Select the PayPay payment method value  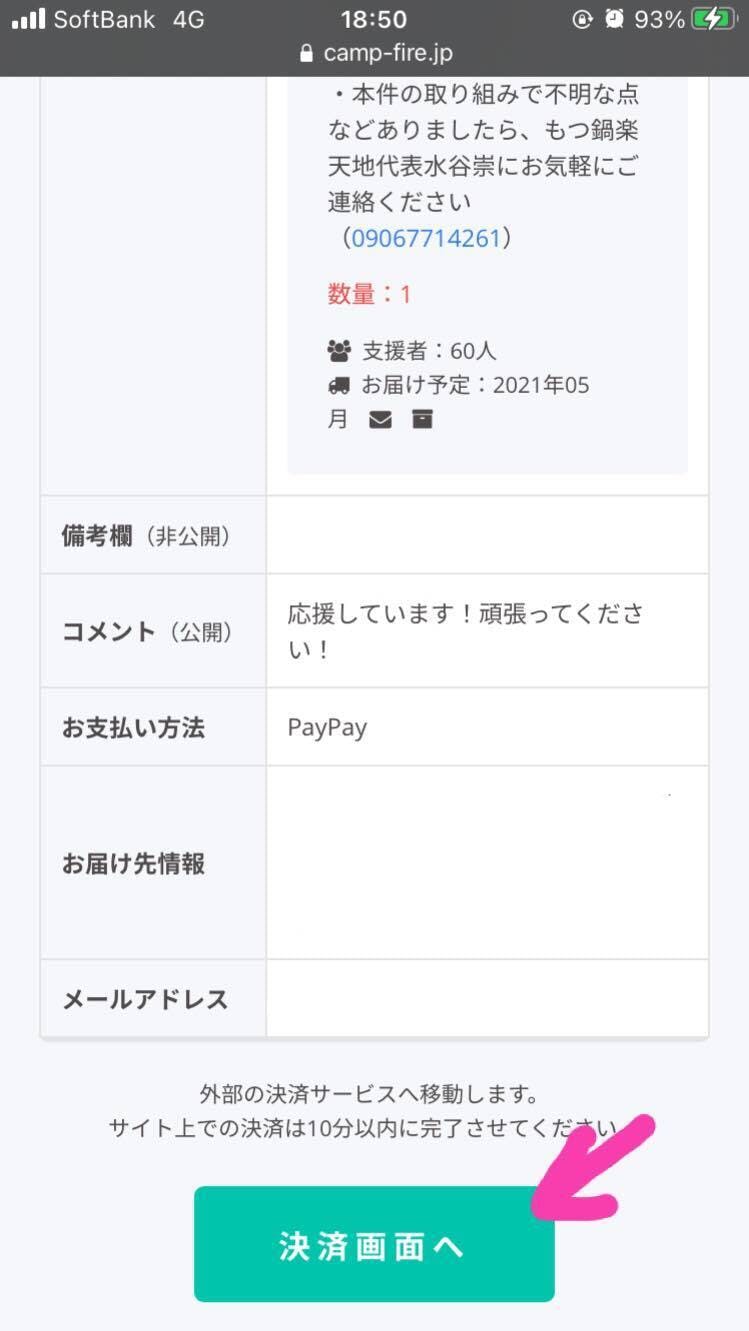point(327,727)
